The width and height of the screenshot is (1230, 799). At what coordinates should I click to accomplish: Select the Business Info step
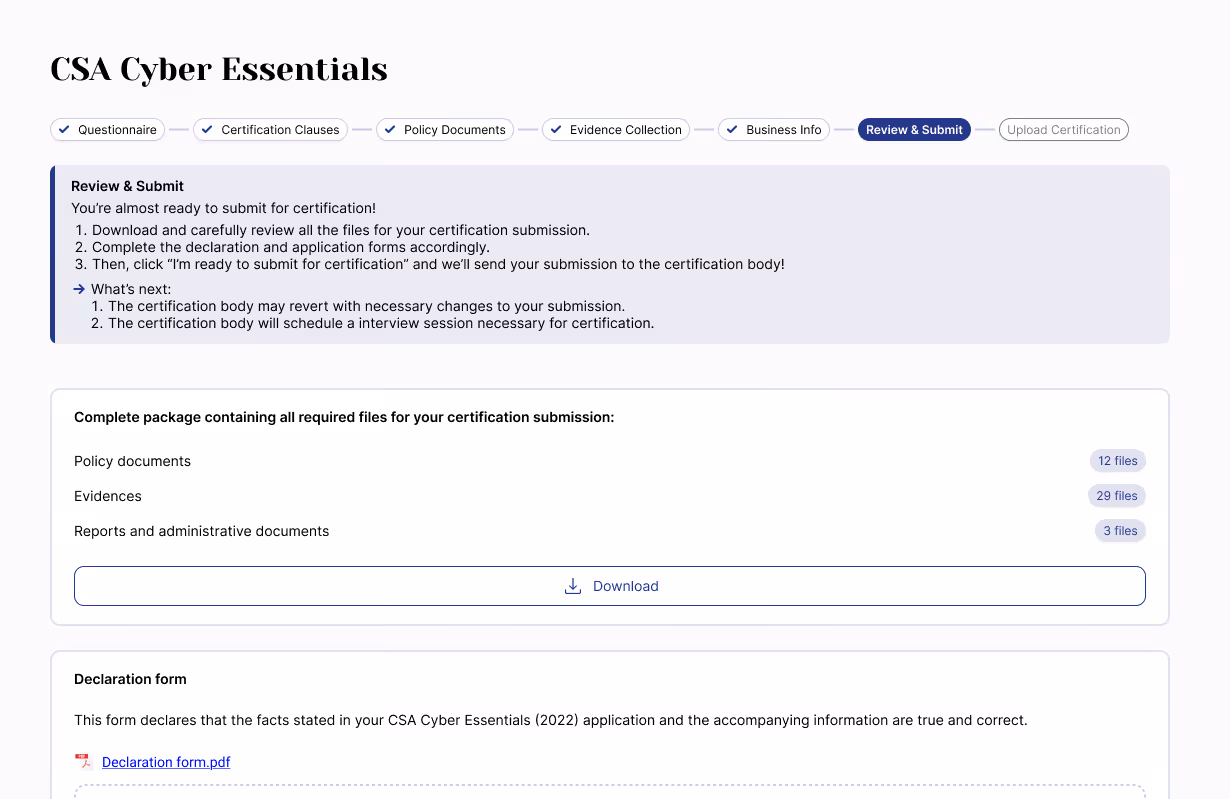click(x=774, y=129)
